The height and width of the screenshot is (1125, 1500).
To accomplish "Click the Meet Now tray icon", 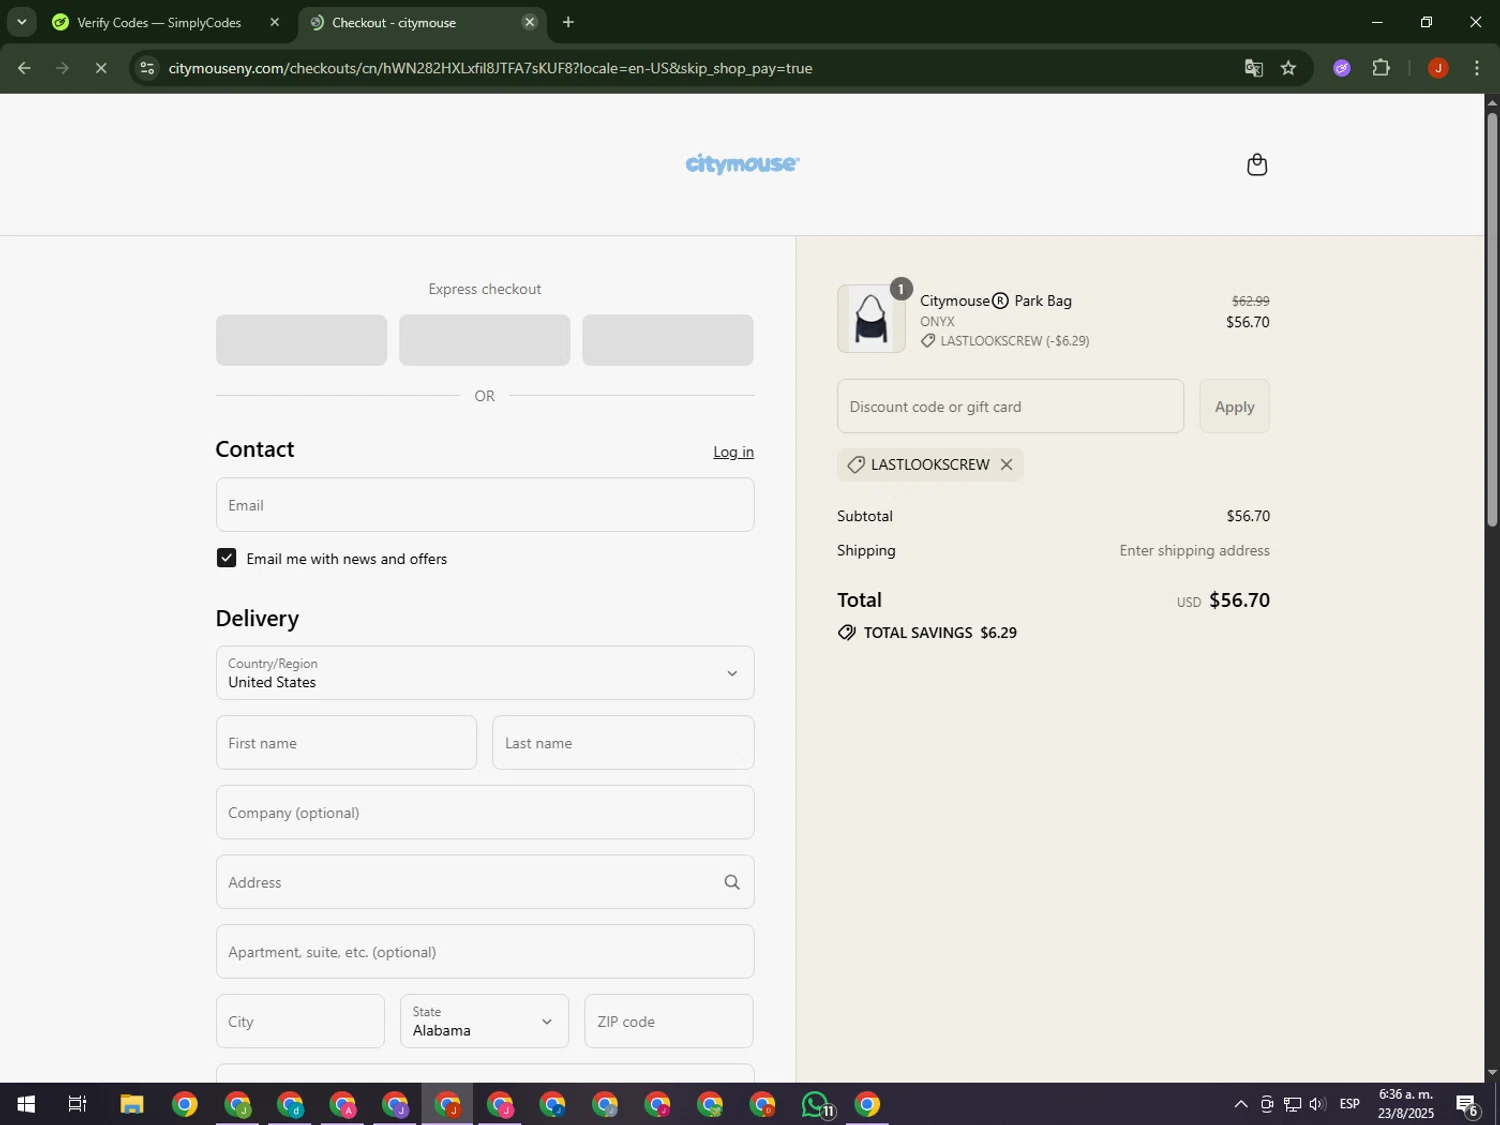I will point(1266,1105).
